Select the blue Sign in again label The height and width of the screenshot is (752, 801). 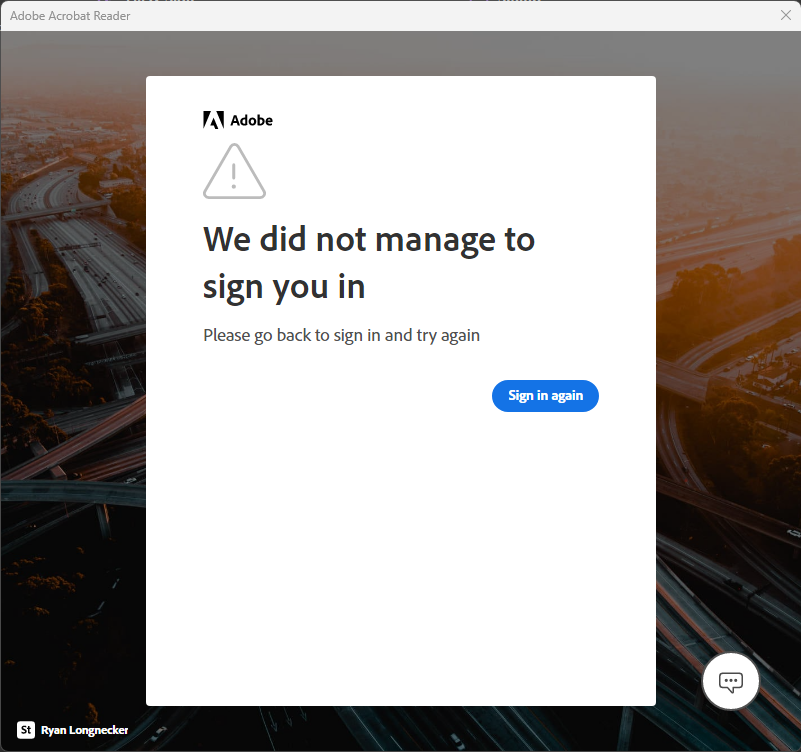pos(545,396)
